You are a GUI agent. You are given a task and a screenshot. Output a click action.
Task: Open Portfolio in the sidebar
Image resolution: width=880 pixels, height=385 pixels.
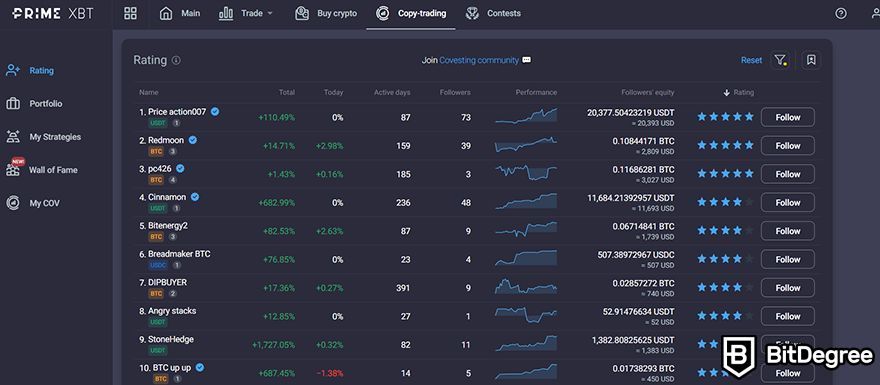34,104
